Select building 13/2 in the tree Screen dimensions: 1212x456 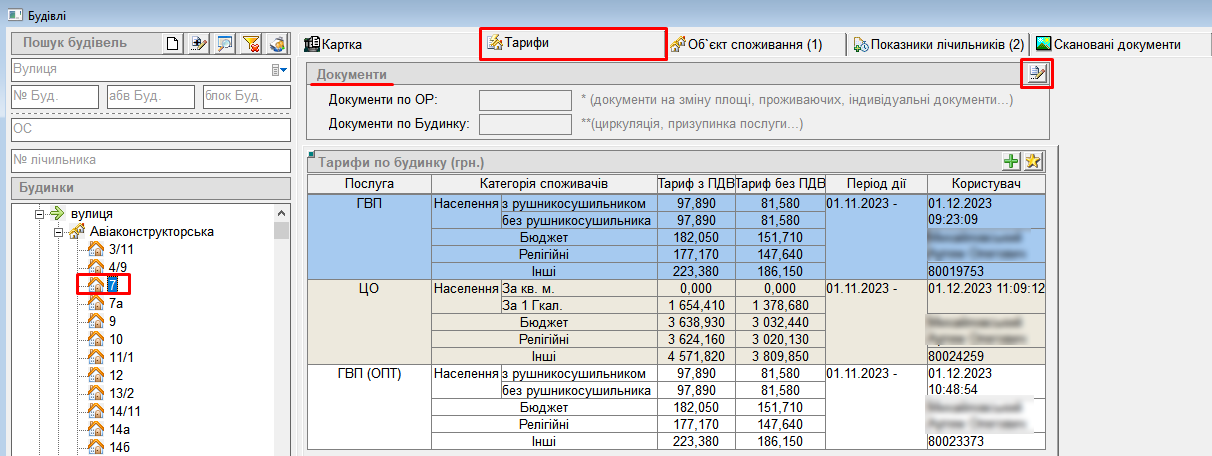(x=122, y=393)
